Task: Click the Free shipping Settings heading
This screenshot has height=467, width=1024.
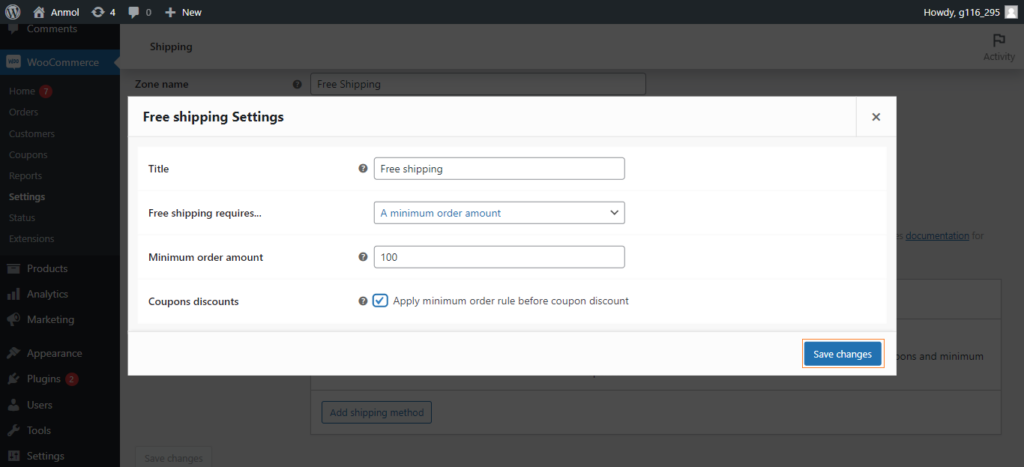Action: pos(213,117)
